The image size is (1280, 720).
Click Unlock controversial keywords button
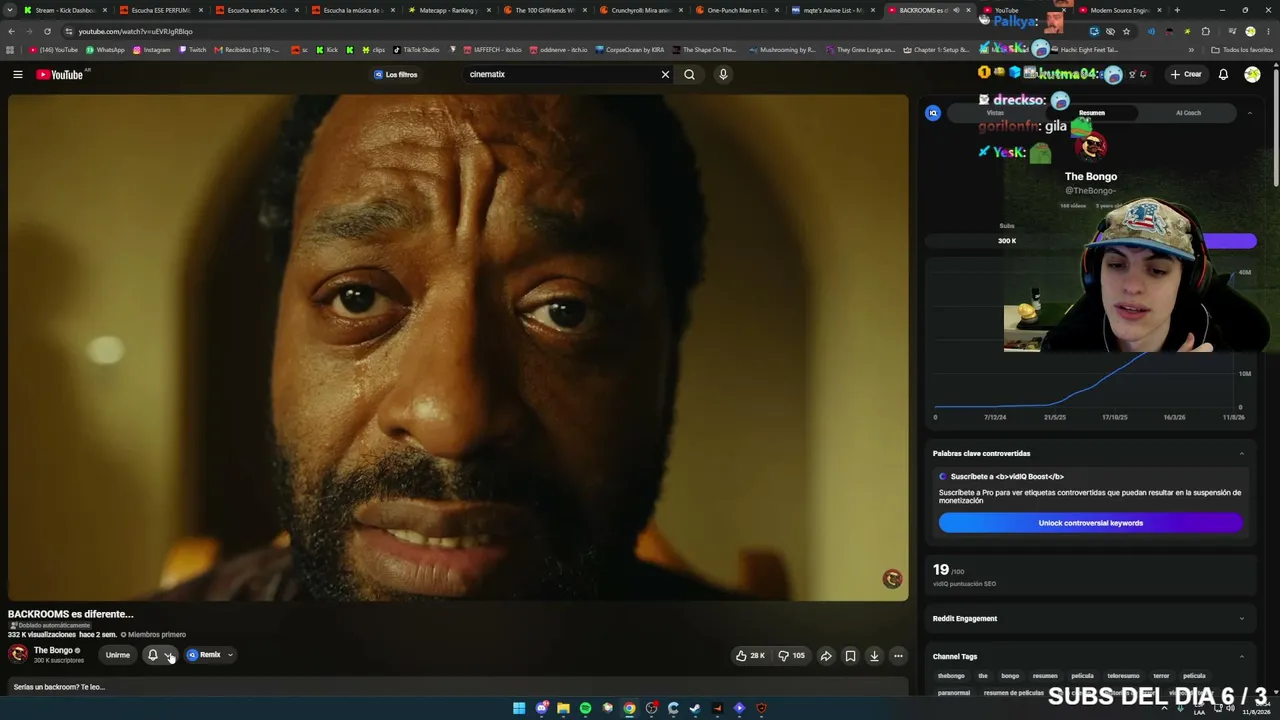coord(1090,523)
